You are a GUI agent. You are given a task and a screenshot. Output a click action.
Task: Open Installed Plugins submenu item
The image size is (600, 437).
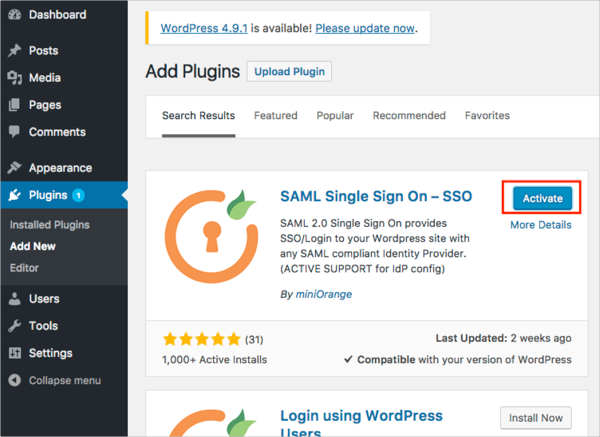tap(49, 225)
